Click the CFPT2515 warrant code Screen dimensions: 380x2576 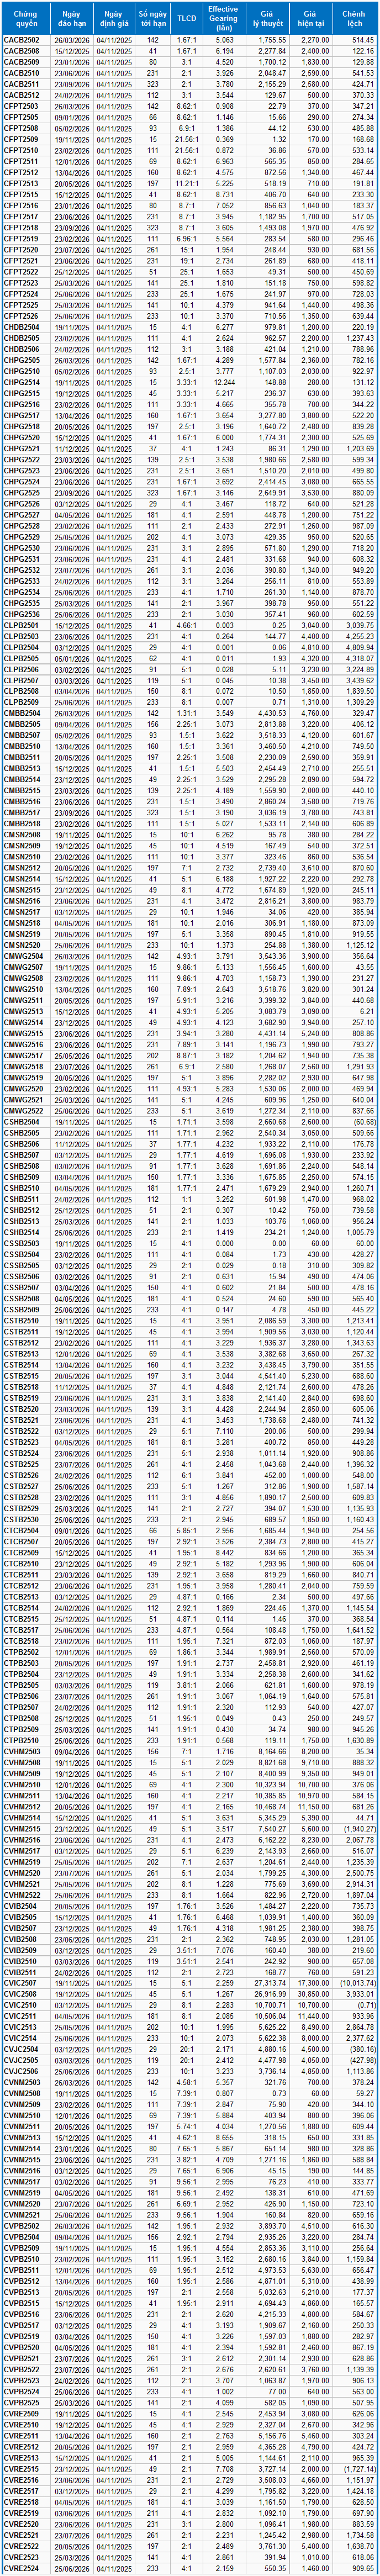(22, 195)
